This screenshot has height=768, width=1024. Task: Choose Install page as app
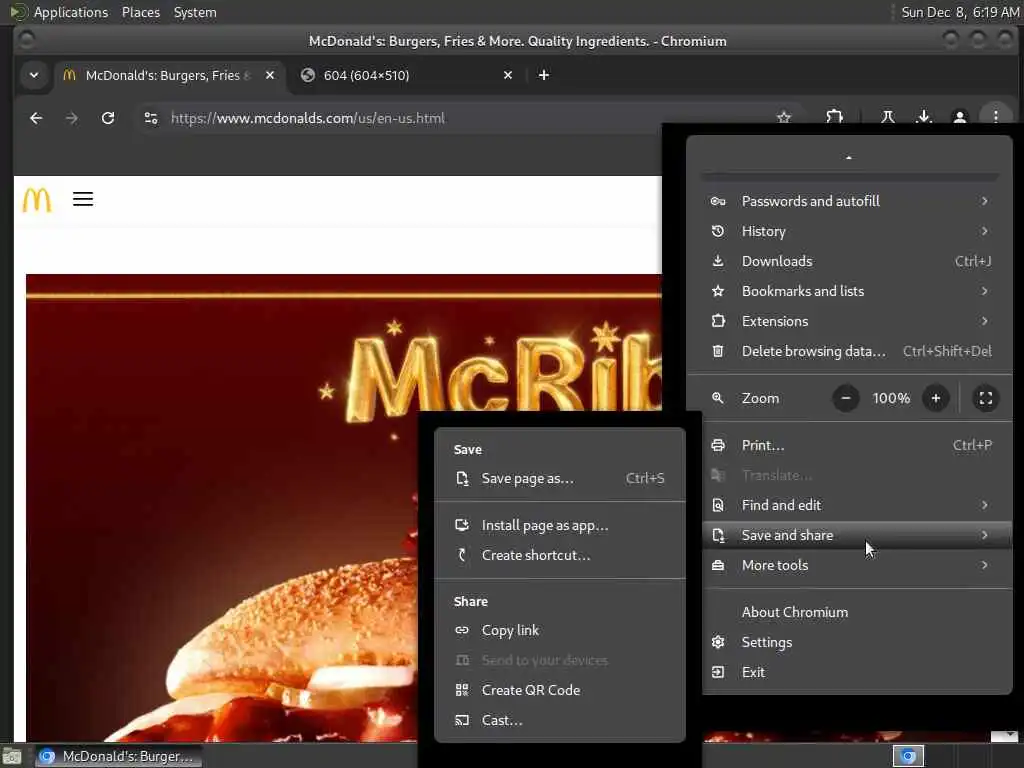point(560,526)
